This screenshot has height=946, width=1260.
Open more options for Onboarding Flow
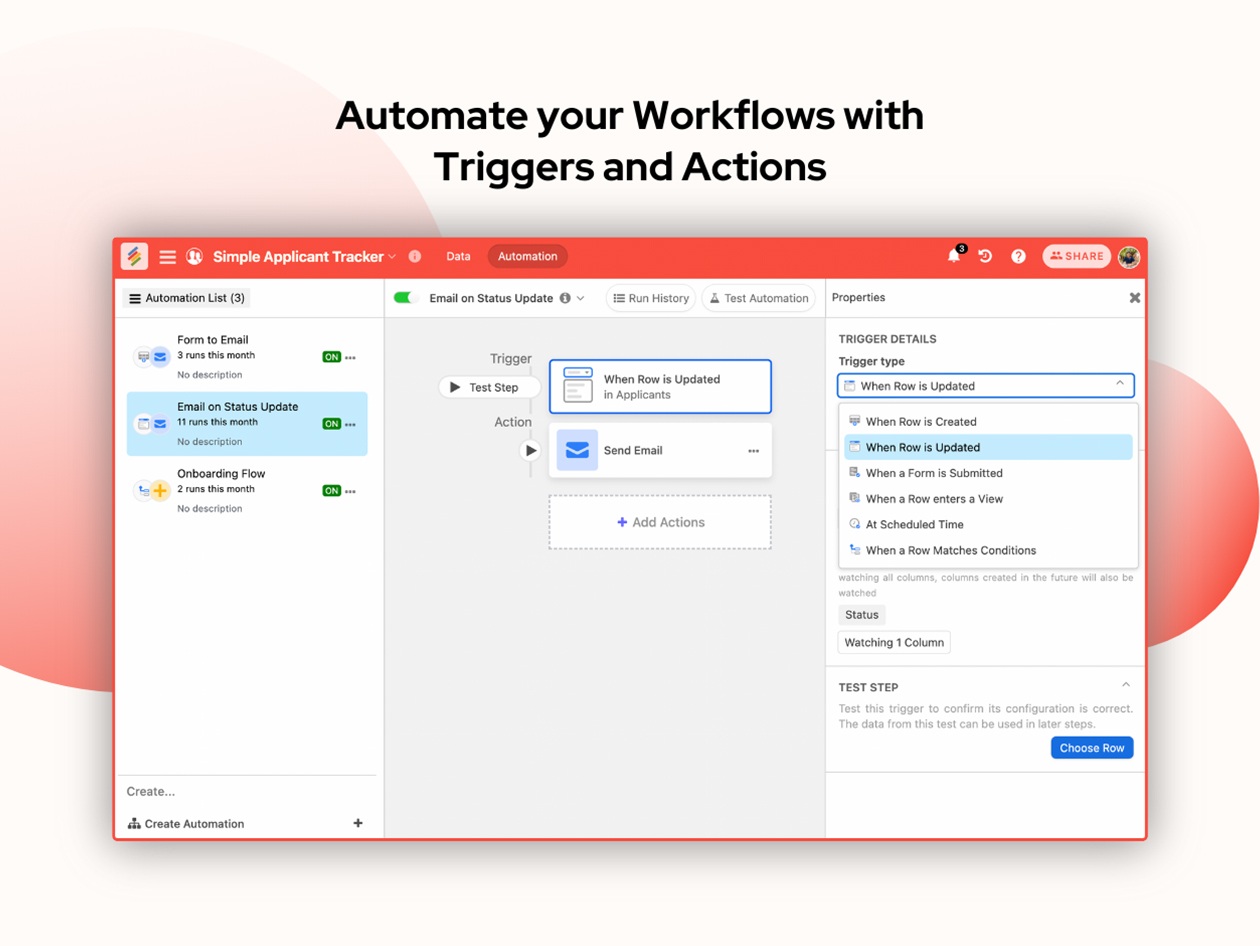pyautogui.click(x=350, y=491)
